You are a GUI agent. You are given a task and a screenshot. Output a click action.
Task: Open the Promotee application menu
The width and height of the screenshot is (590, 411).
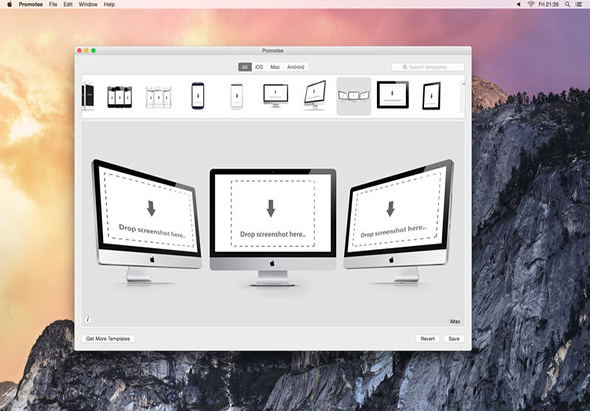(x=31, y=5)
